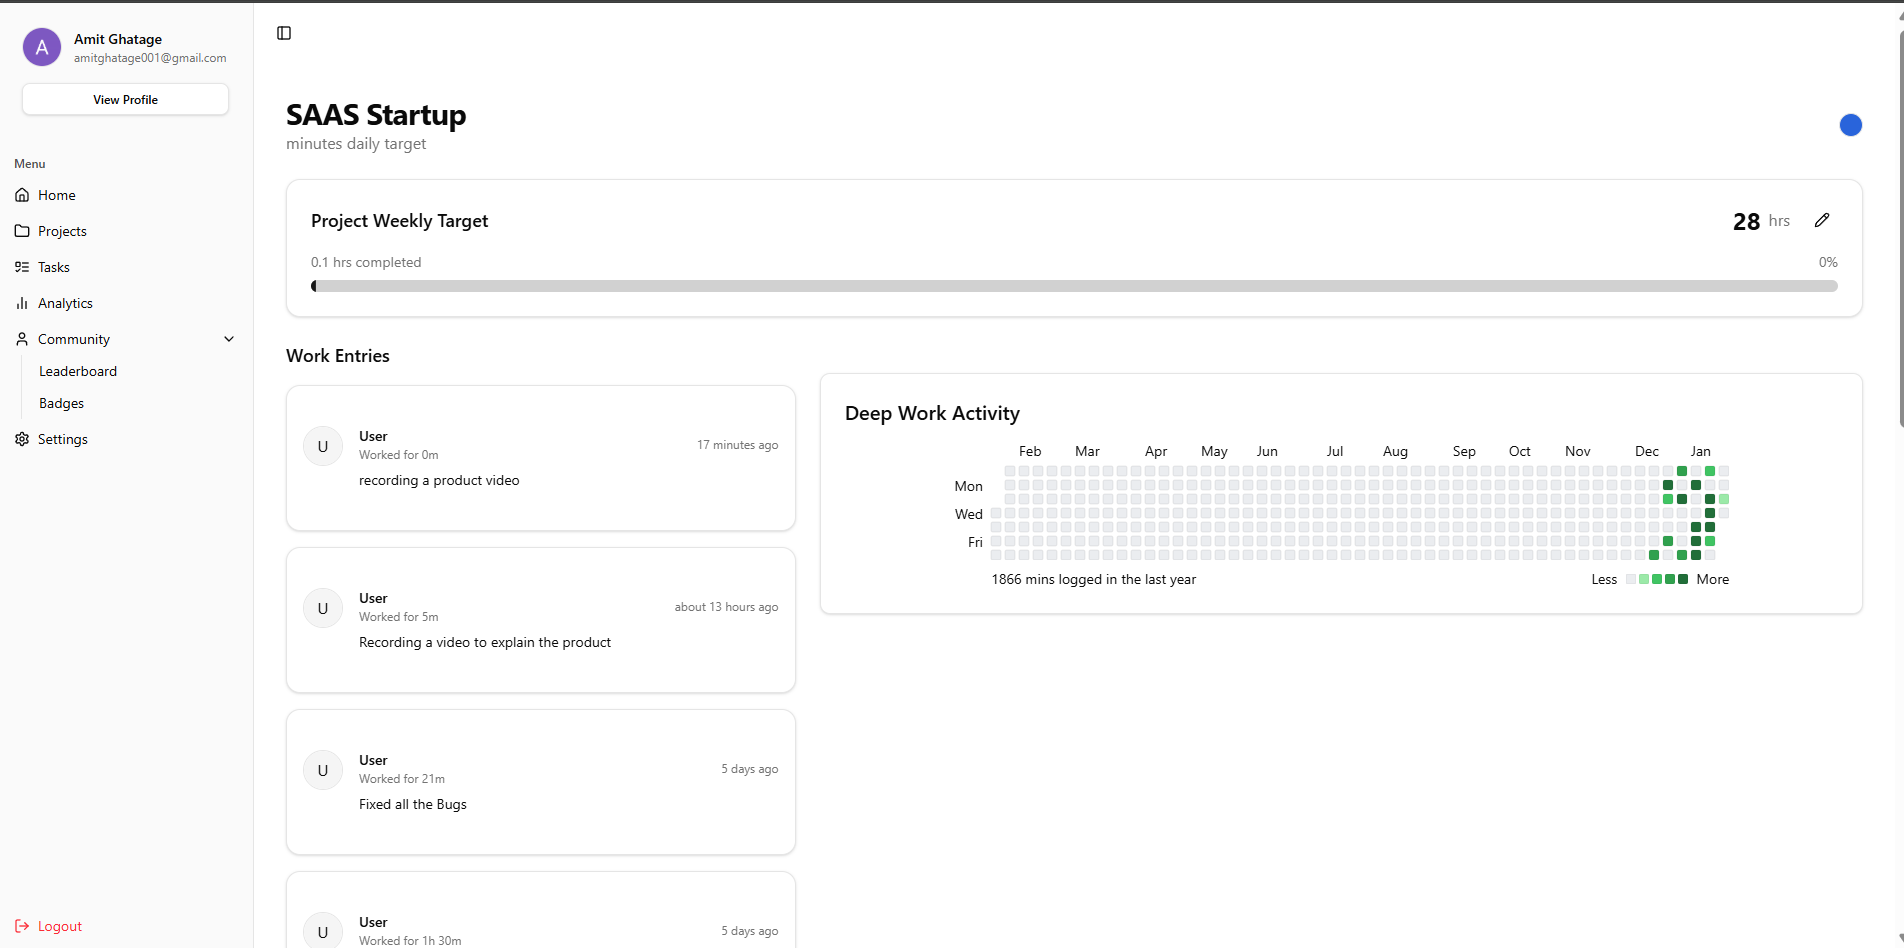
Task: Collapse the Community section chevron
Action: [x=229, y=339]
